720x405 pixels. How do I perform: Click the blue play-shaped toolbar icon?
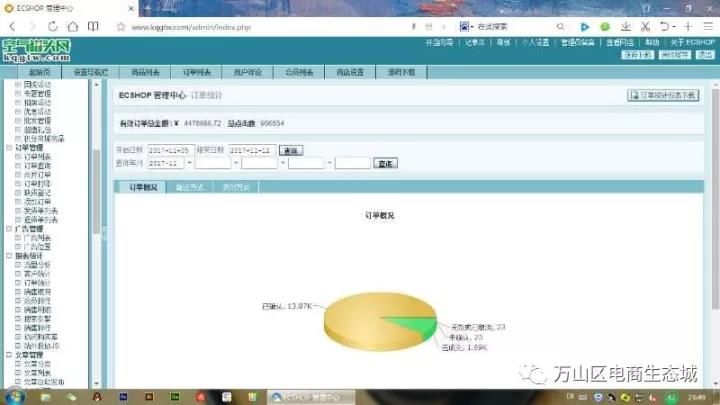[585, 27]
